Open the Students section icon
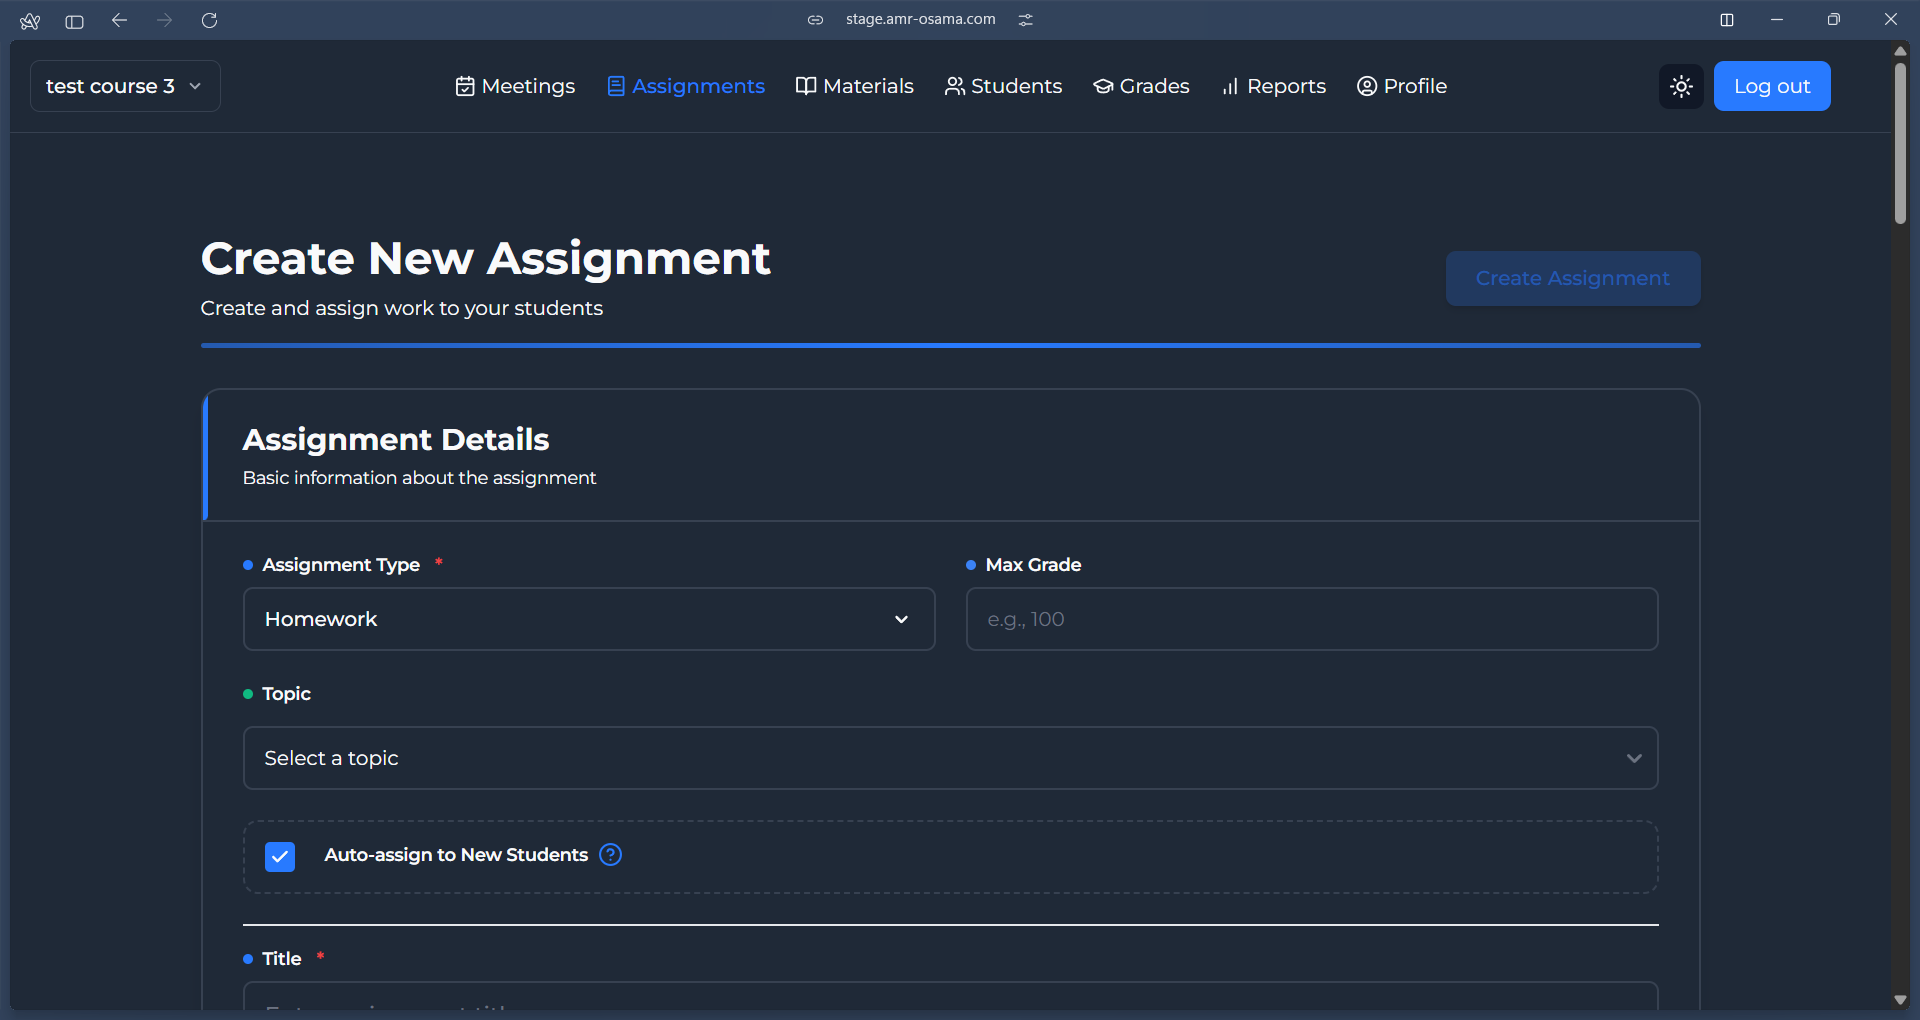This screenshot has width=1920, height=1020. click(954, 86)
